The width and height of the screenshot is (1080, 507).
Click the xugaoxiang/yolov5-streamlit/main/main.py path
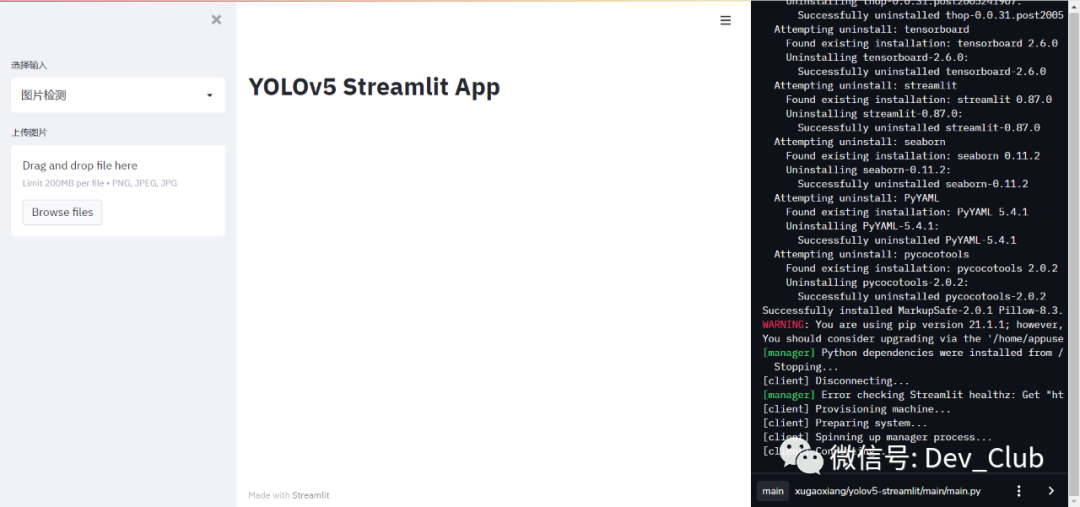(888, 491)
